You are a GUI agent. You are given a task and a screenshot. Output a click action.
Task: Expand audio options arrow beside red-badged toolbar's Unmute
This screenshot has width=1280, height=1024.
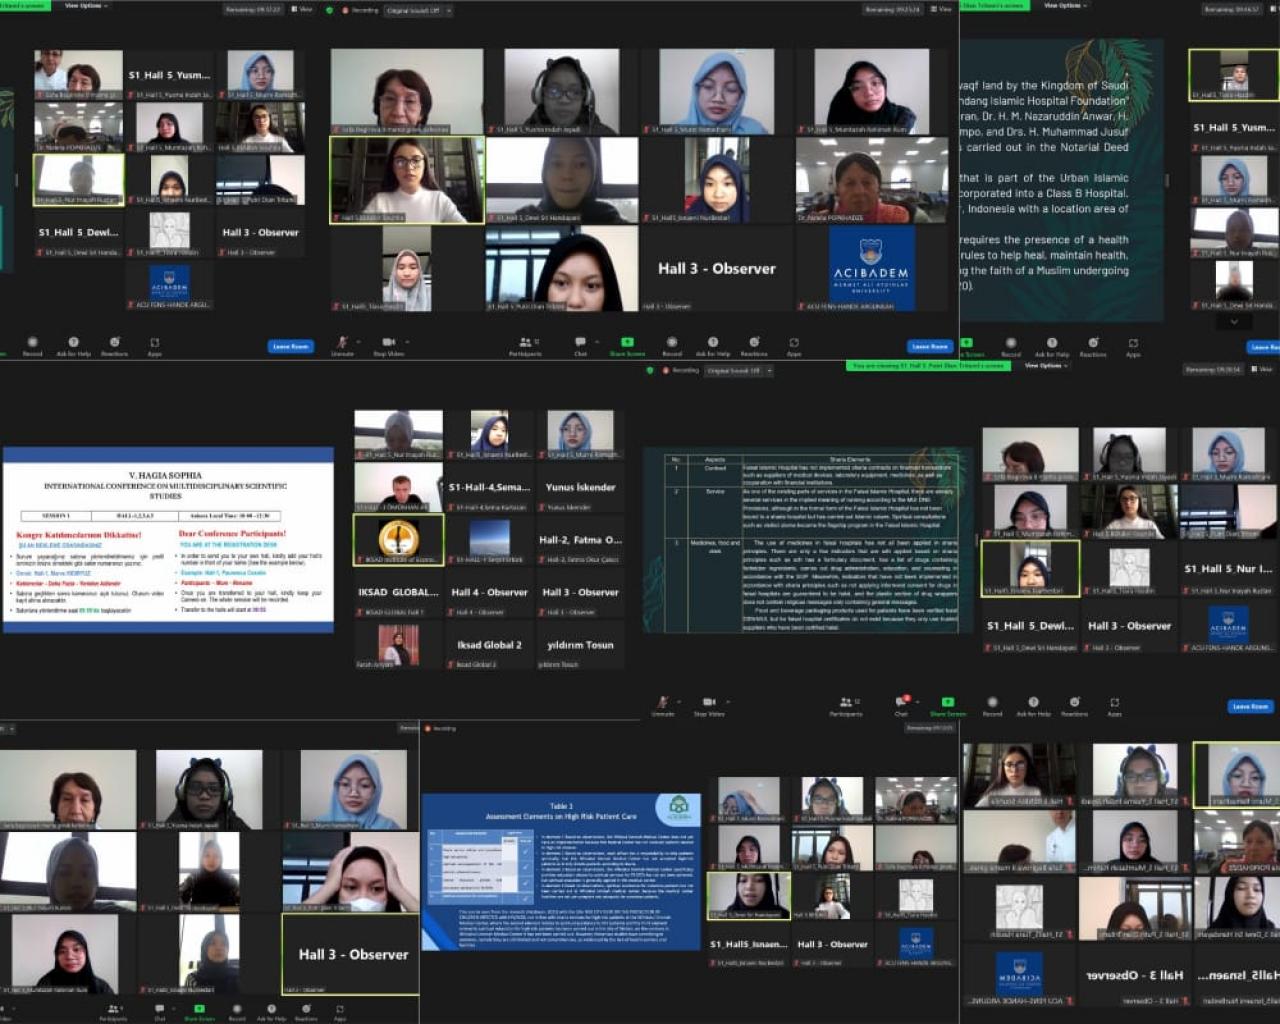coord(679,701)
